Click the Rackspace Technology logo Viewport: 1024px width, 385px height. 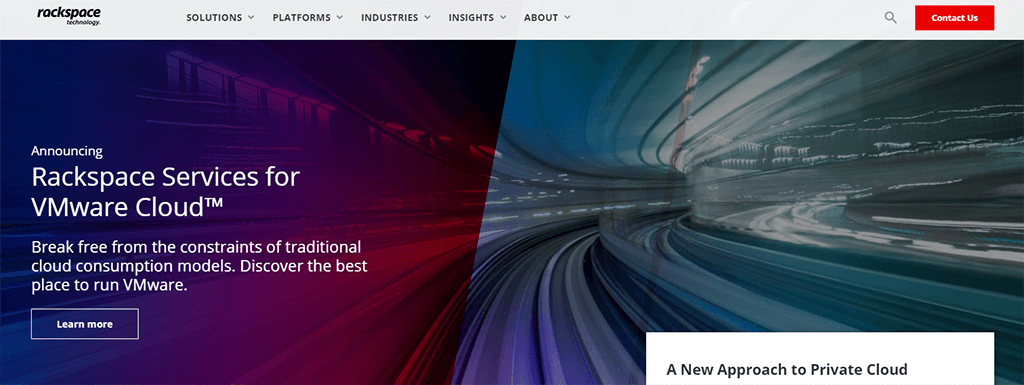69,16
